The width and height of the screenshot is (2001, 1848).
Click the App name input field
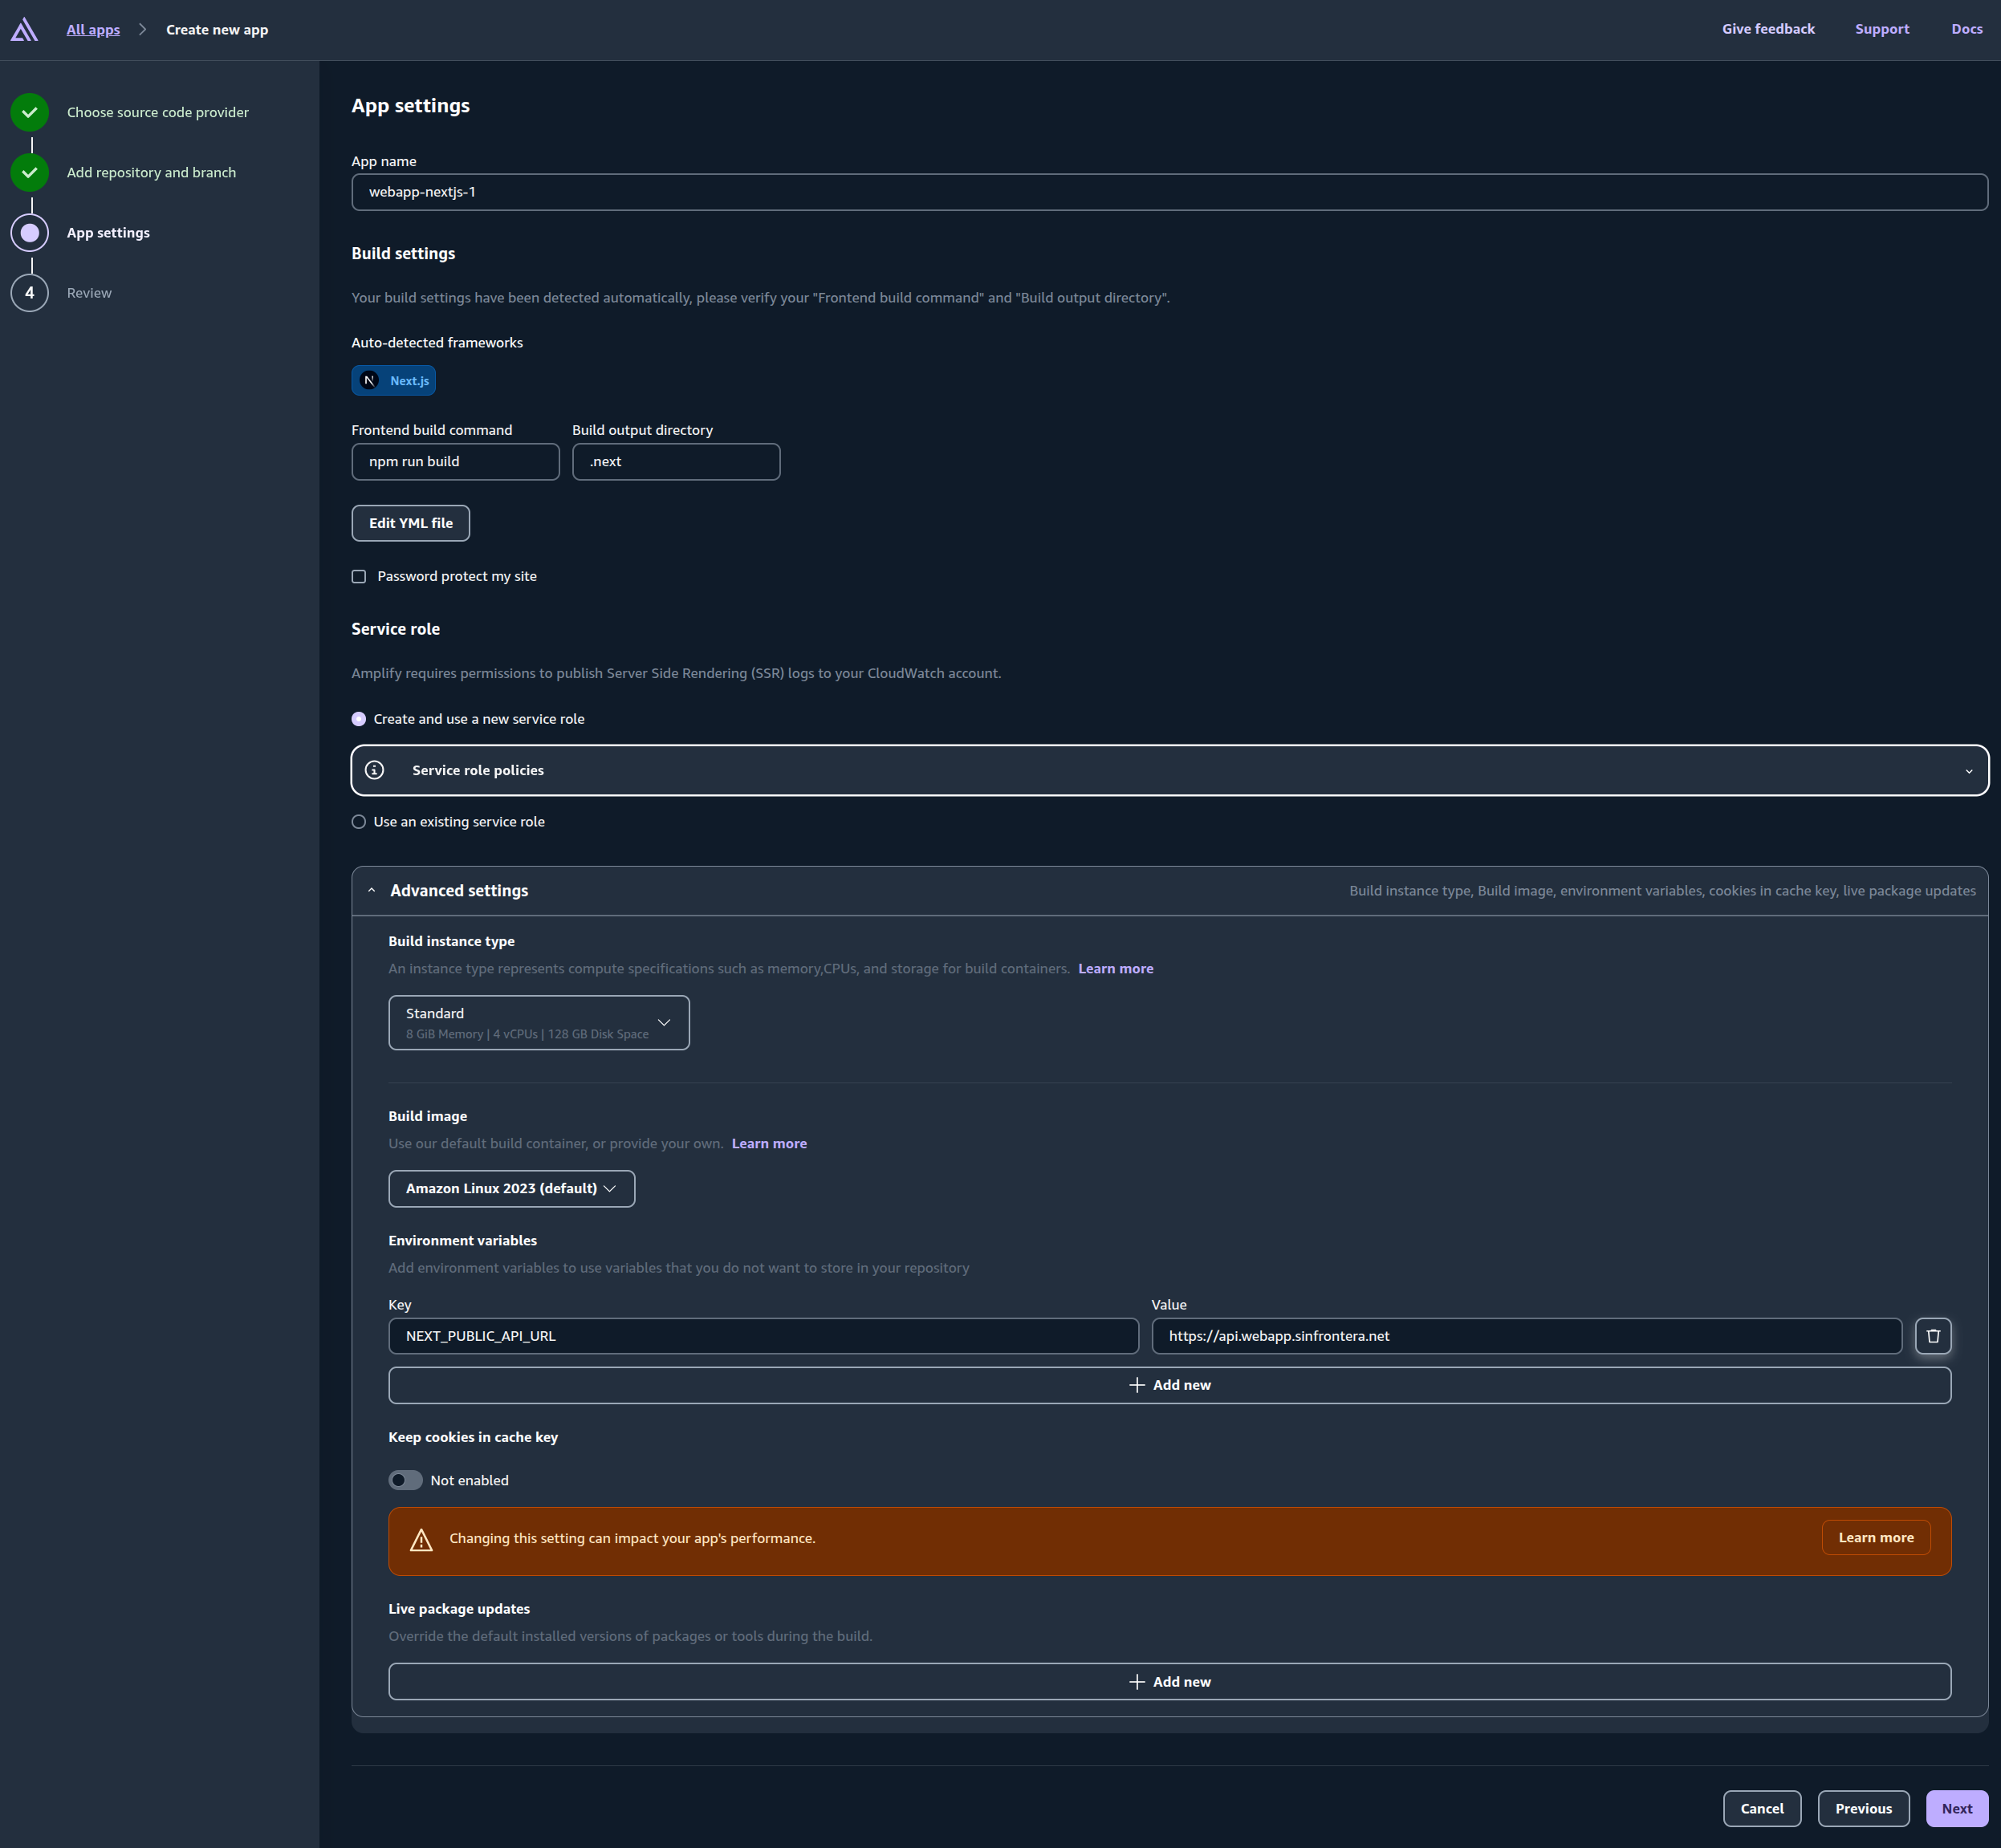[x=1168, y=192]
